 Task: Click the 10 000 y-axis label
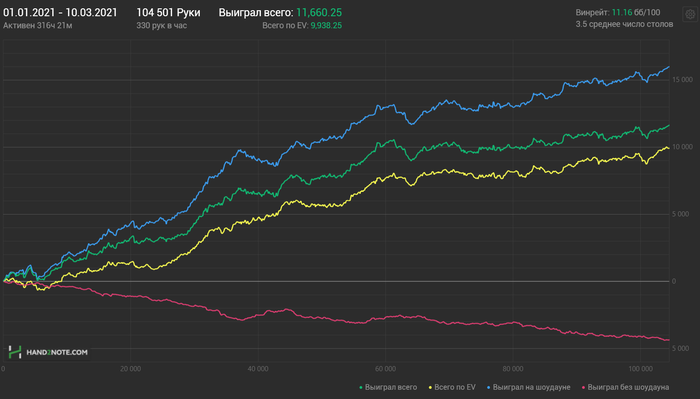point(682,147)
